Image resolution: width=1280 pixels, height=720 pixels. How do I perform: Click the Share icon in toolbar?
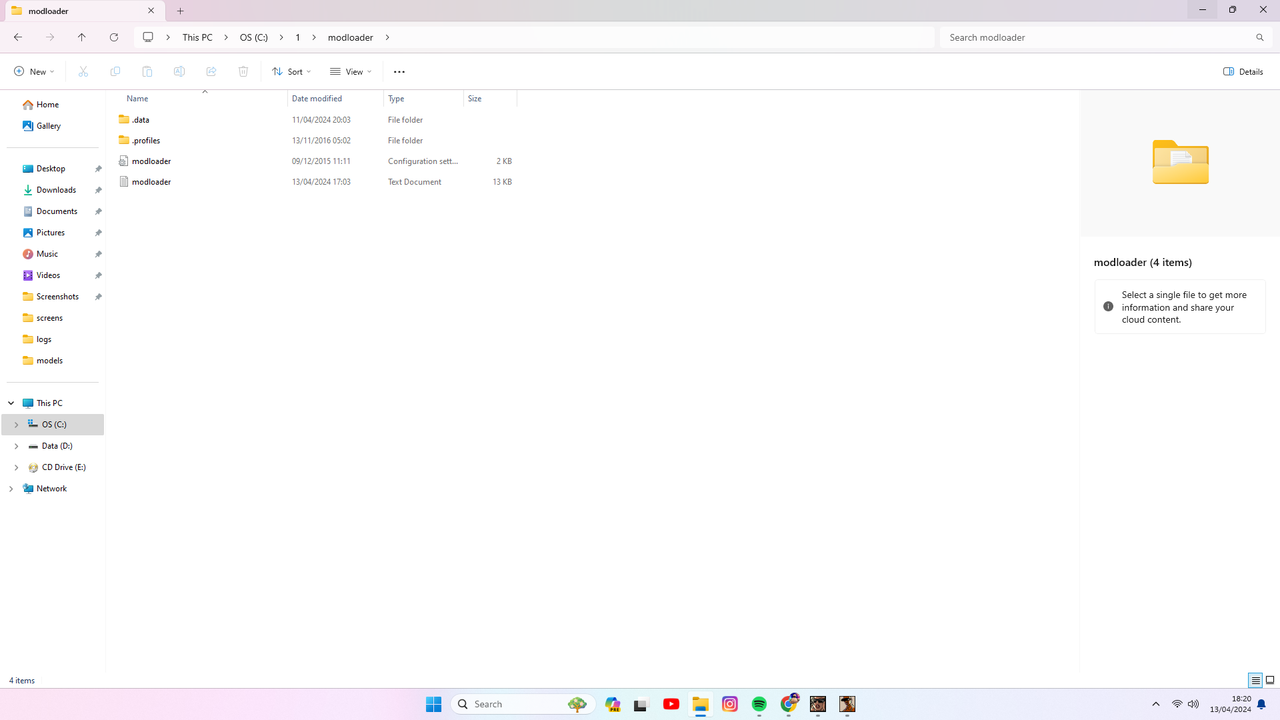coord(211,72)
